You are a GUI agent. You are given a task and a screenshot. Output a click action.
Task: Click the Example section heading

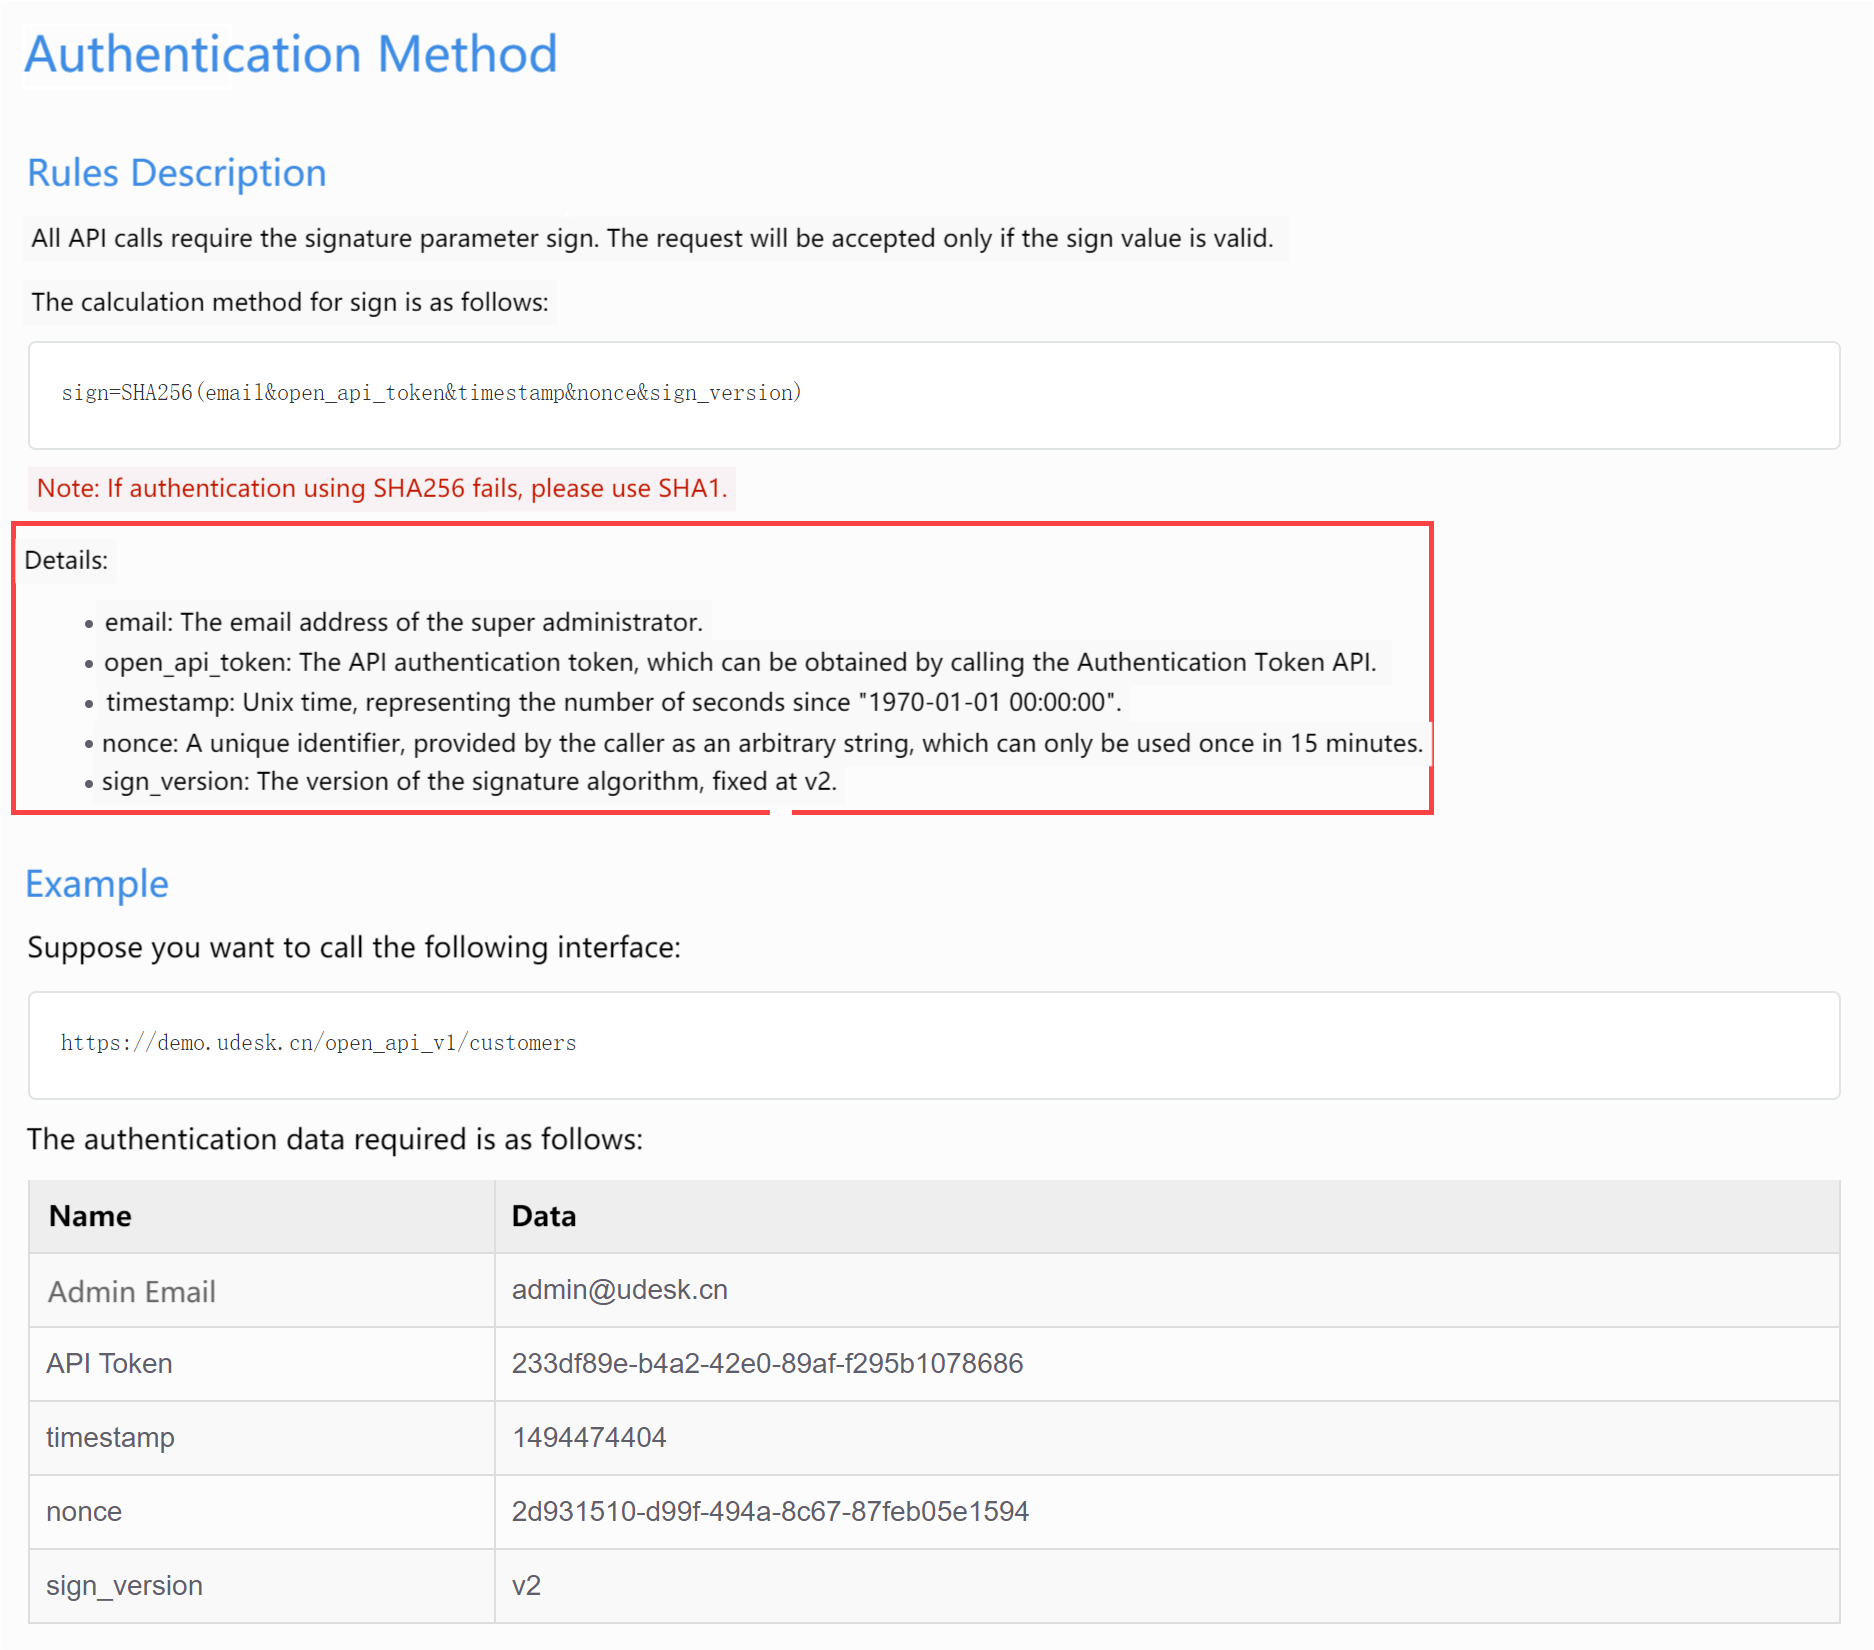point(96,884)
